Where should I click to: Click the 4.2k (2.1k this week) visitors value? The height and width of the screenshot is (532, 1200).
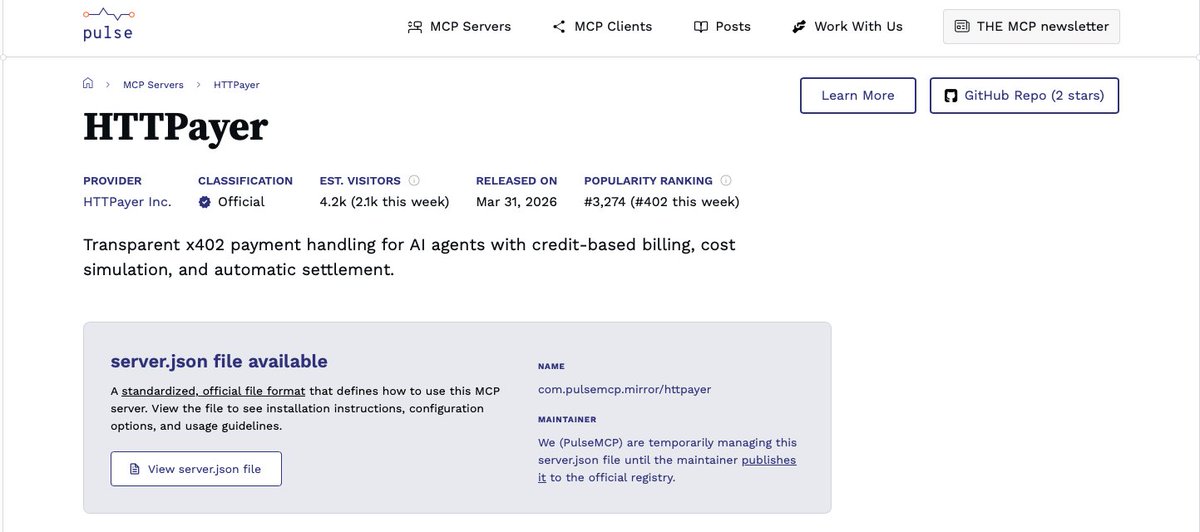tap(384, 201)
